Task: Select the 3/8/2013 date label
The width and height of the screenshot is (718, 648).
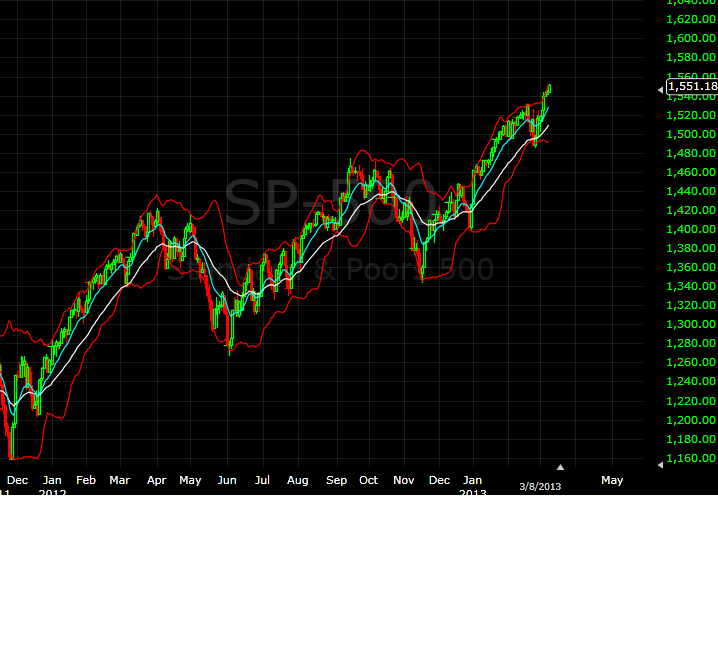Action: click(540, 486)
